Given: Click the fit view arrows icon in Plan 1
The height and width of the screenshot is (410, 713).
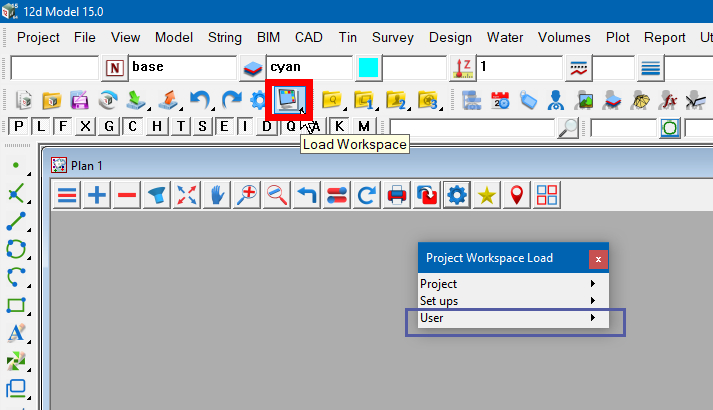Looking at the screenshot, I should click(187, 195).
